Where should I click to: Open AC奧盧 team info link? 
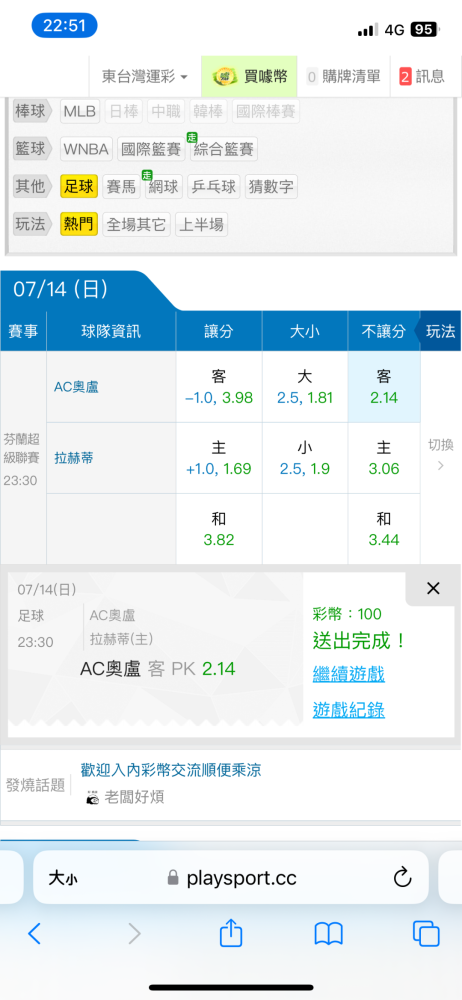coord(77,386)
